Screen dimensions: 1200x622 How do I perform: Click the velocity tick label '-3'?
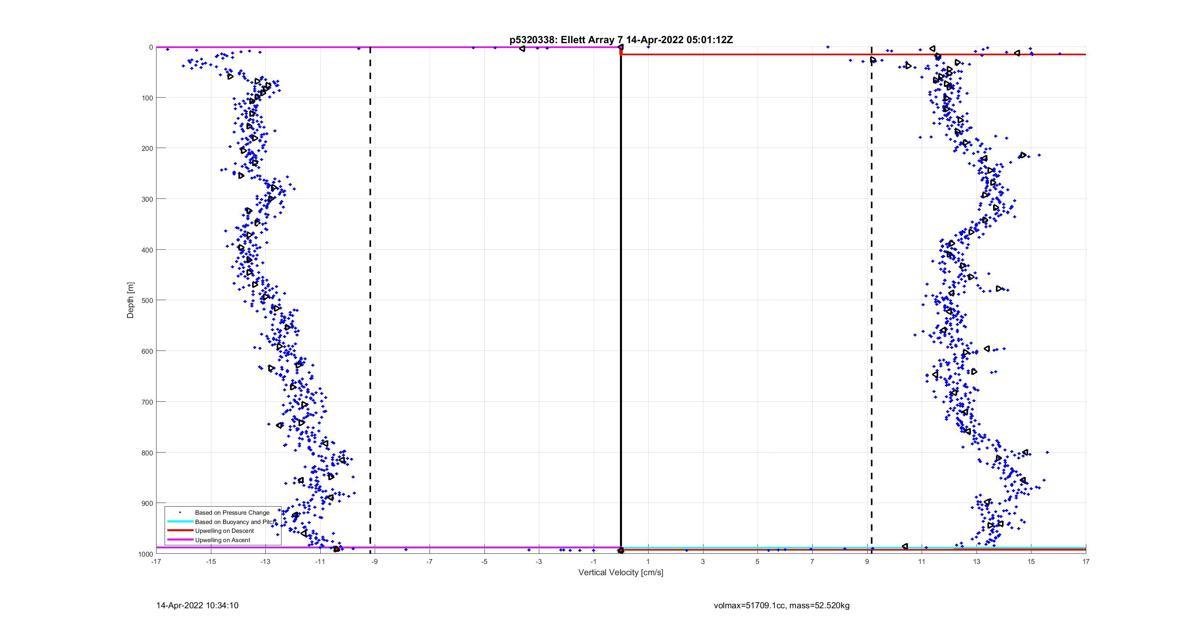pos(538,562)
